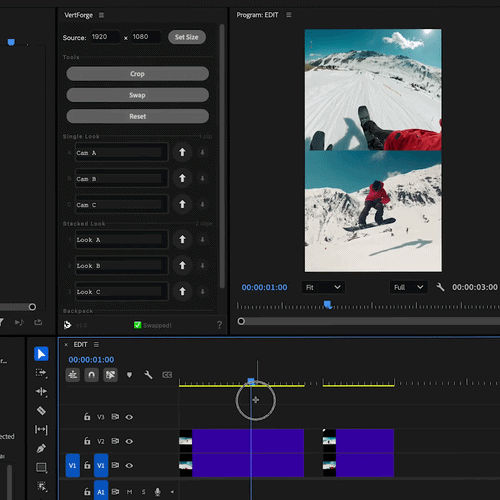Apply Cam A single look up arrow

[x=182, y=152]
